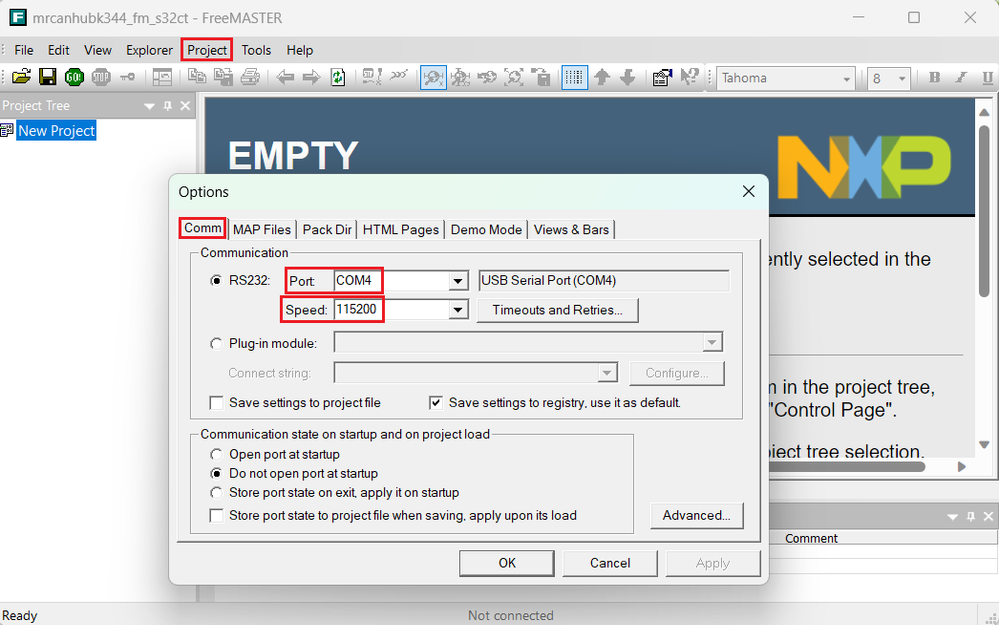Open the Port dropdown arrow

[457, 280]
